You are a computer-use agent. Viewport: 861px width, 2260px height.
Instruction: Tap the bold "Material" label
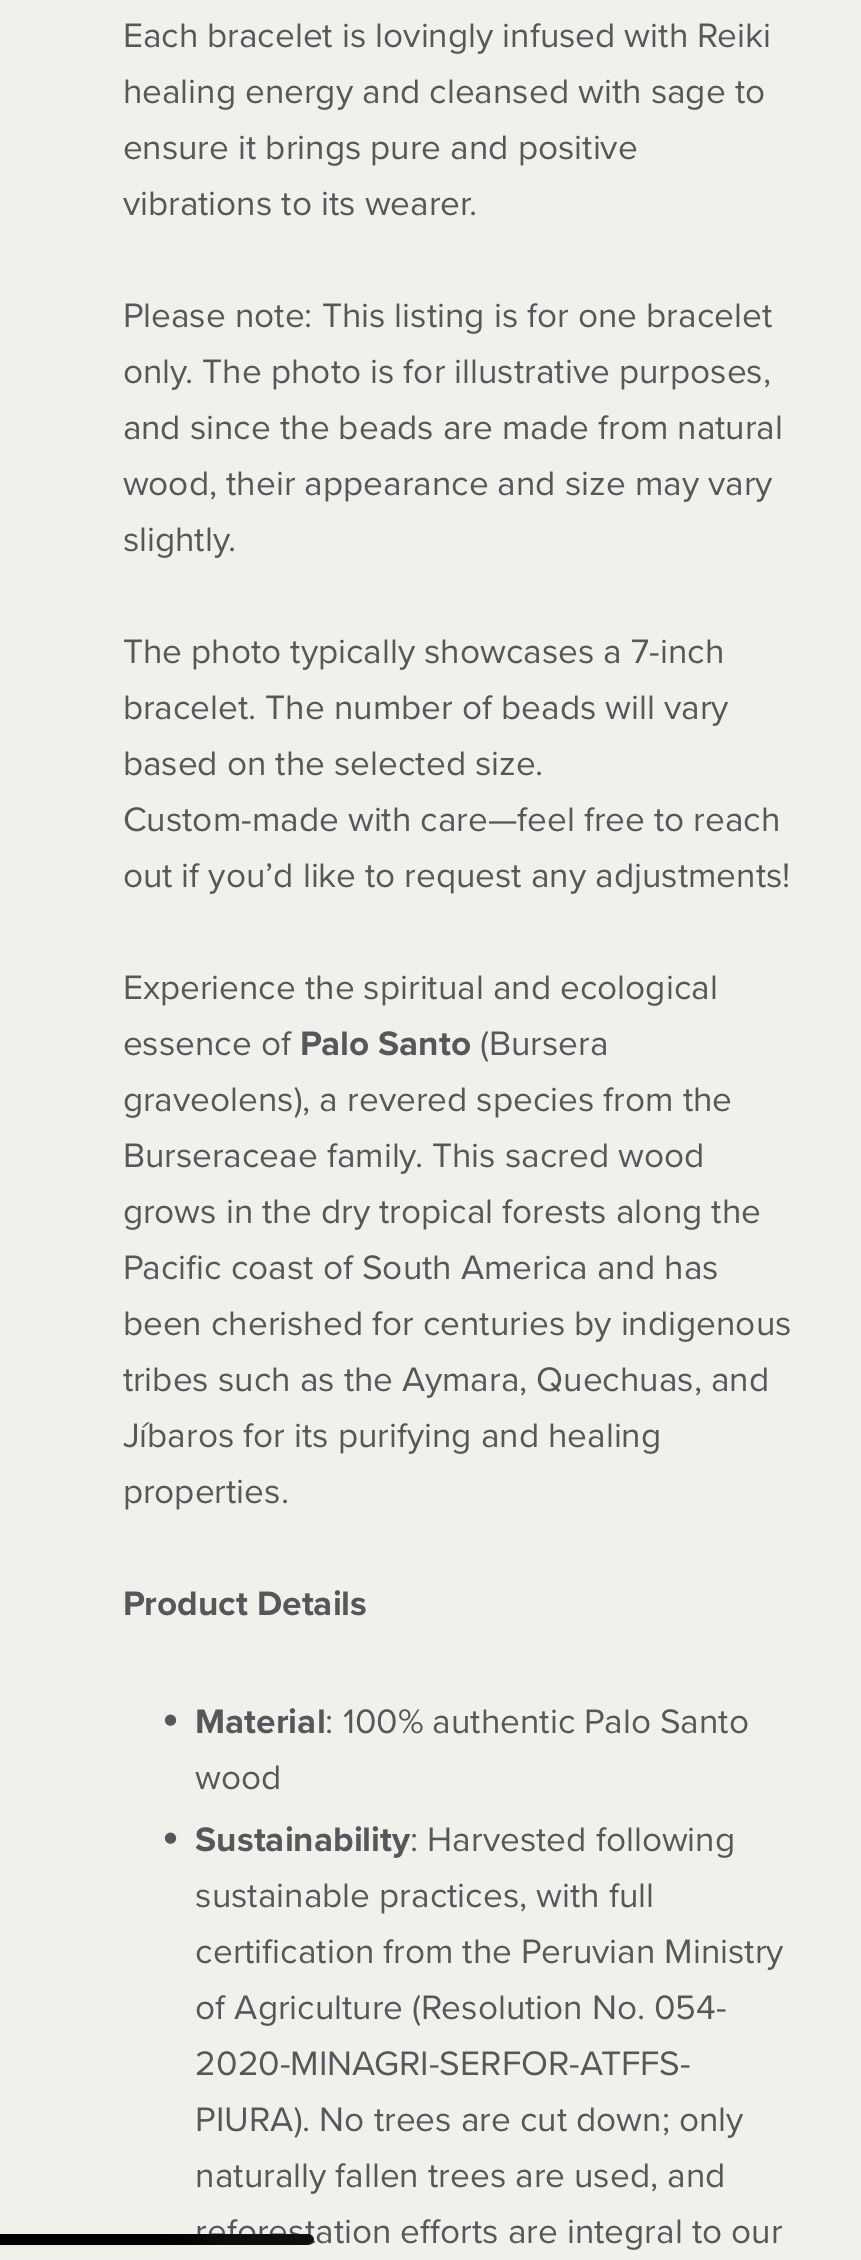pos(260,1722)
